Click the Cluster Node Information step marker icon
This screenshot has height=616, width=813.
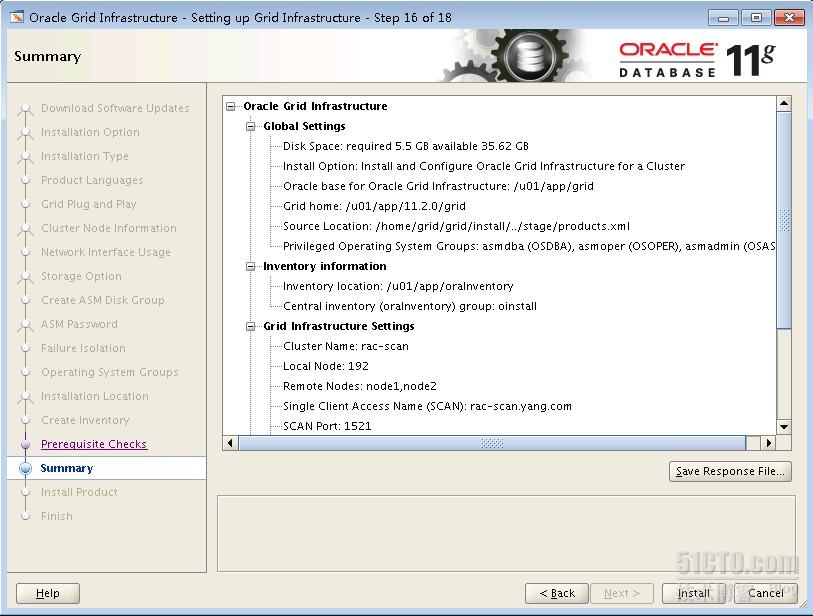[x=25, y=229]
